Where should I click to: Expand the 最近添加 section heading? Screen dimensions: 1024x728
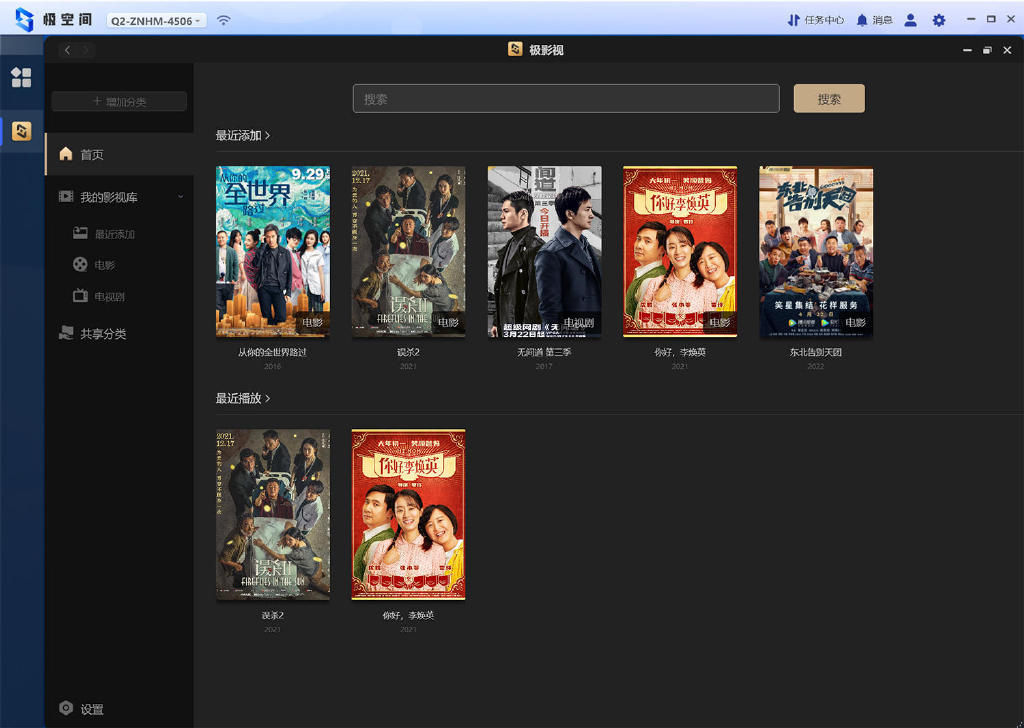pyautogui.click(x=243, y=135)
